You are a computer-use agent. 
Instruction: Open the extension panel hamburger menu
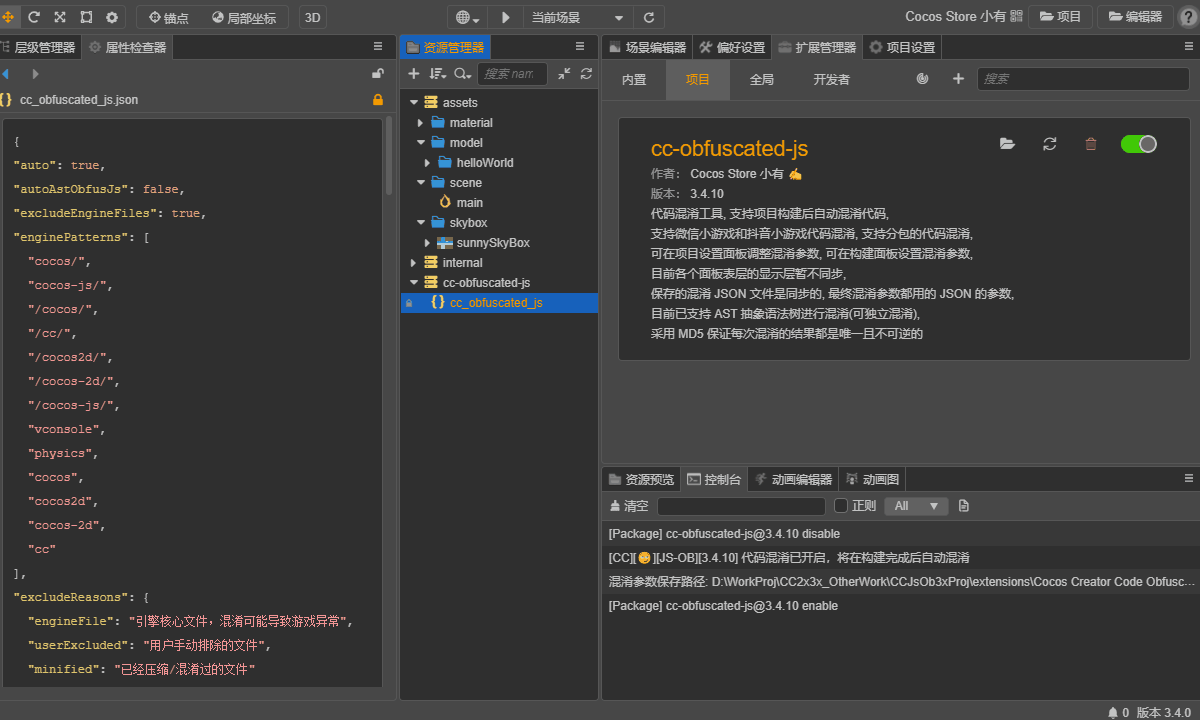[x=1189, y=47]
